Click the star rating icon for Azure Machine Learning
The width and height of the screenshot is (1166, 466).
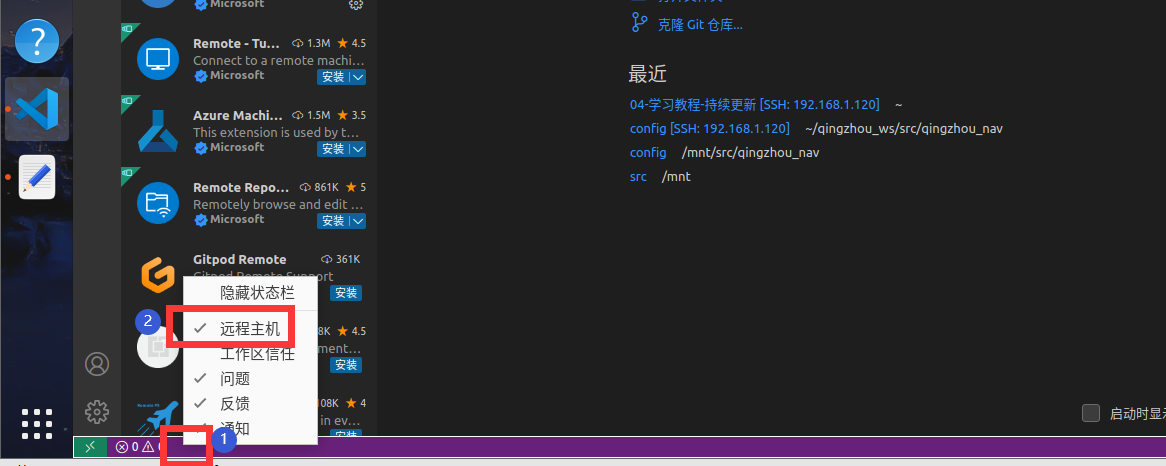tap(343, 115)
